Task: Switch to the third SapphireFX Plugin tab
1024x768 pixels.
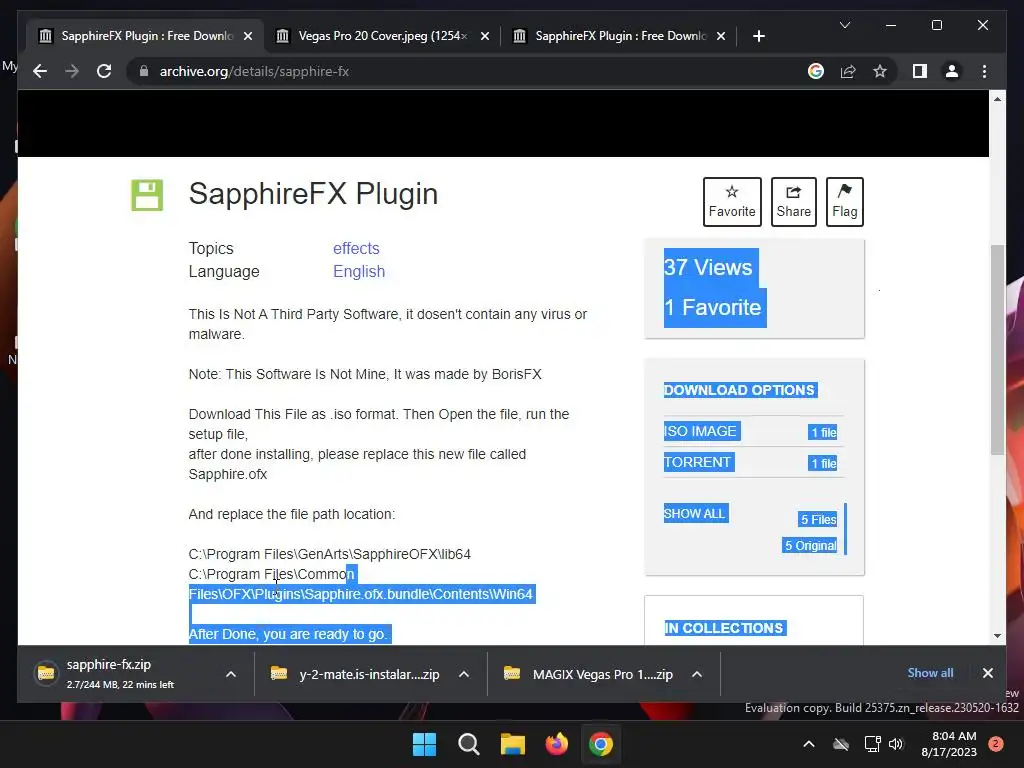Action: tap(619, 36)
